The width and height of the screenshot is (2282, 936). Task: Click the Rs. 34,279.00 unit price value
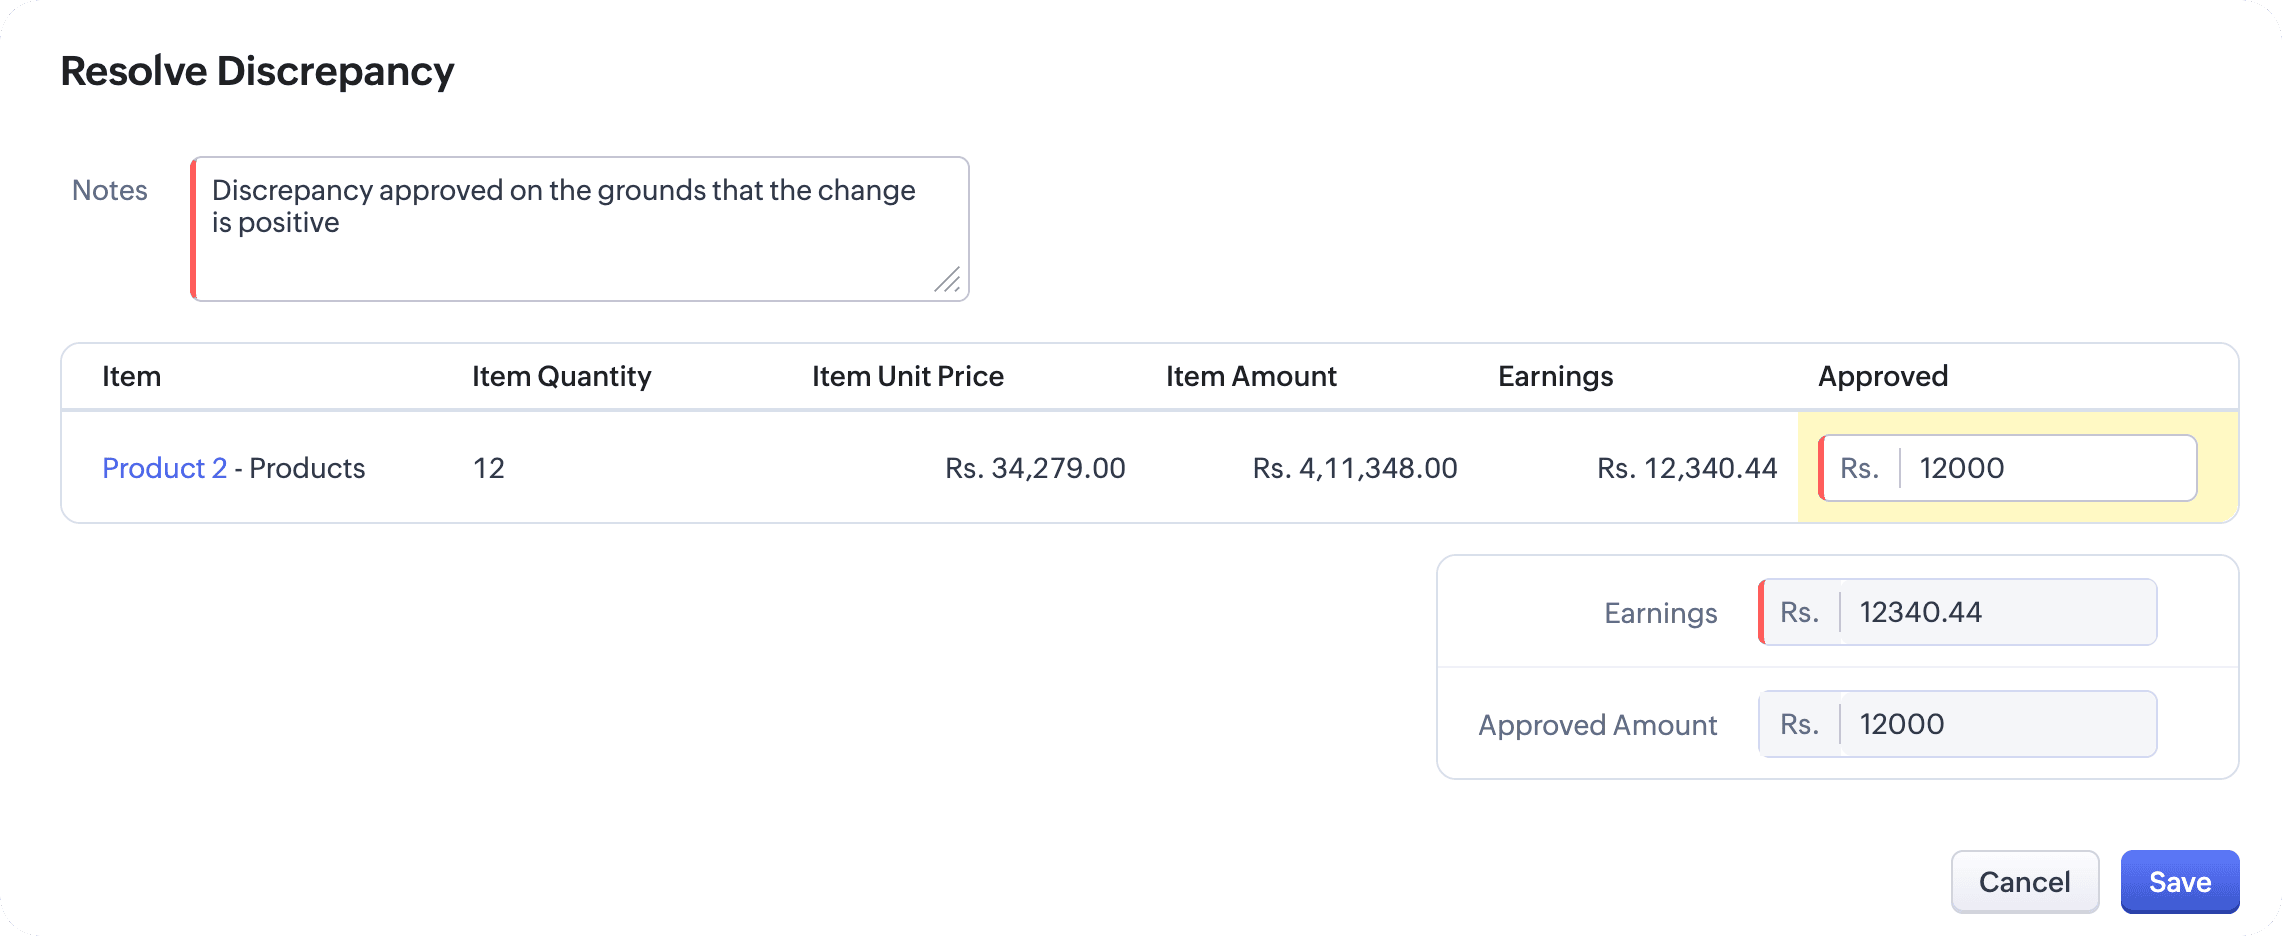1035,468
